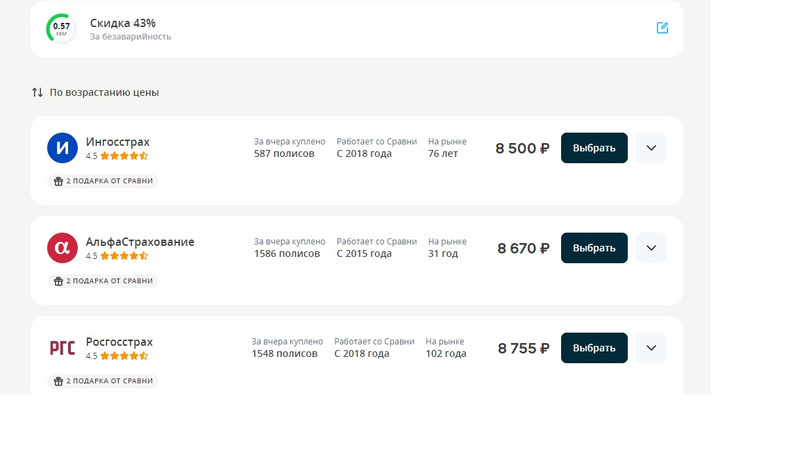800x450 pixels.
Task: Click the sort arrows icon
Action: click(x=37, y=92)
